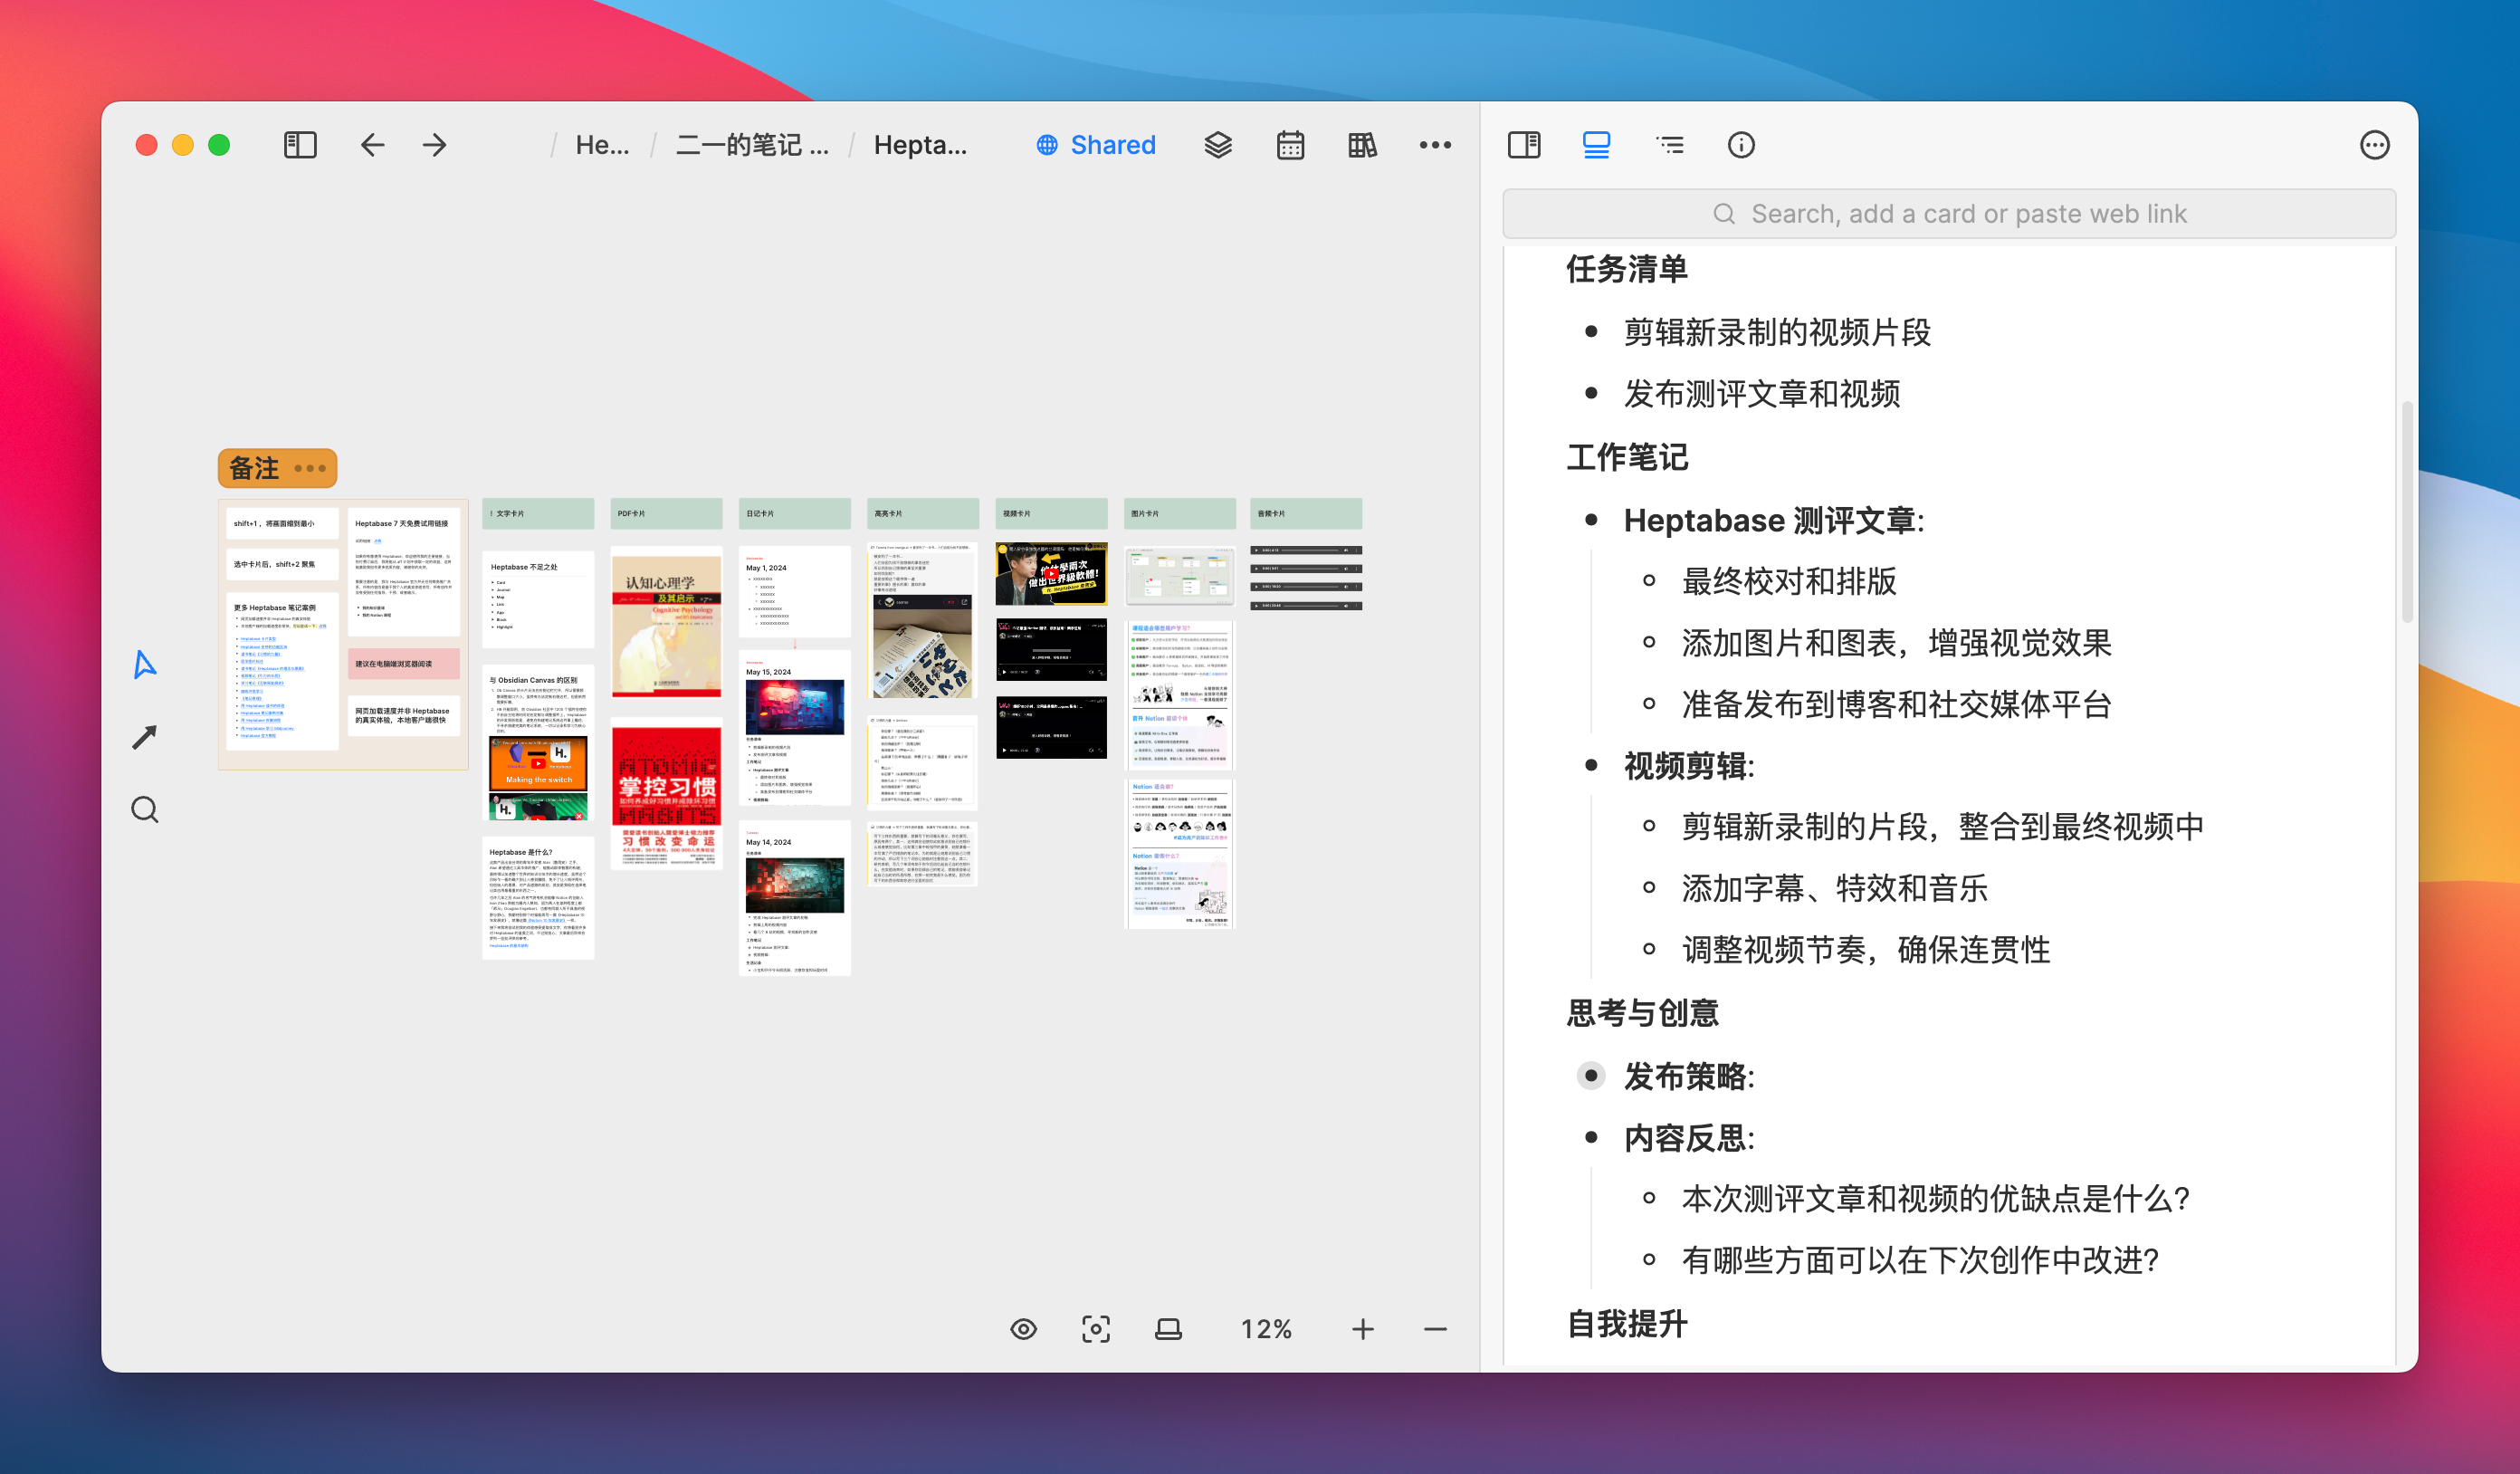Select the orange 备注 section label

tap(254, 468)
